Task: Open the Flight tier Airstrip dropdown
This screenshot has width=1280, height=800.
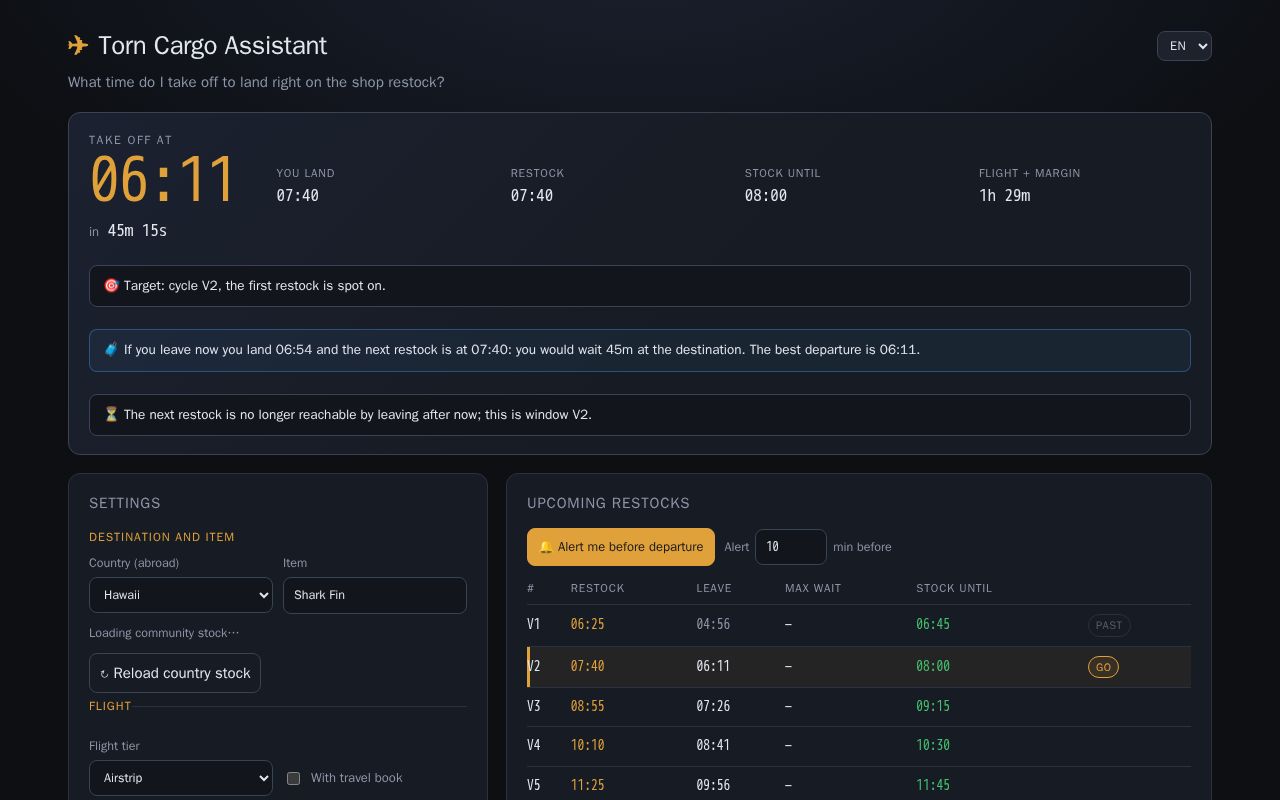Action: (x=181, y=778)
